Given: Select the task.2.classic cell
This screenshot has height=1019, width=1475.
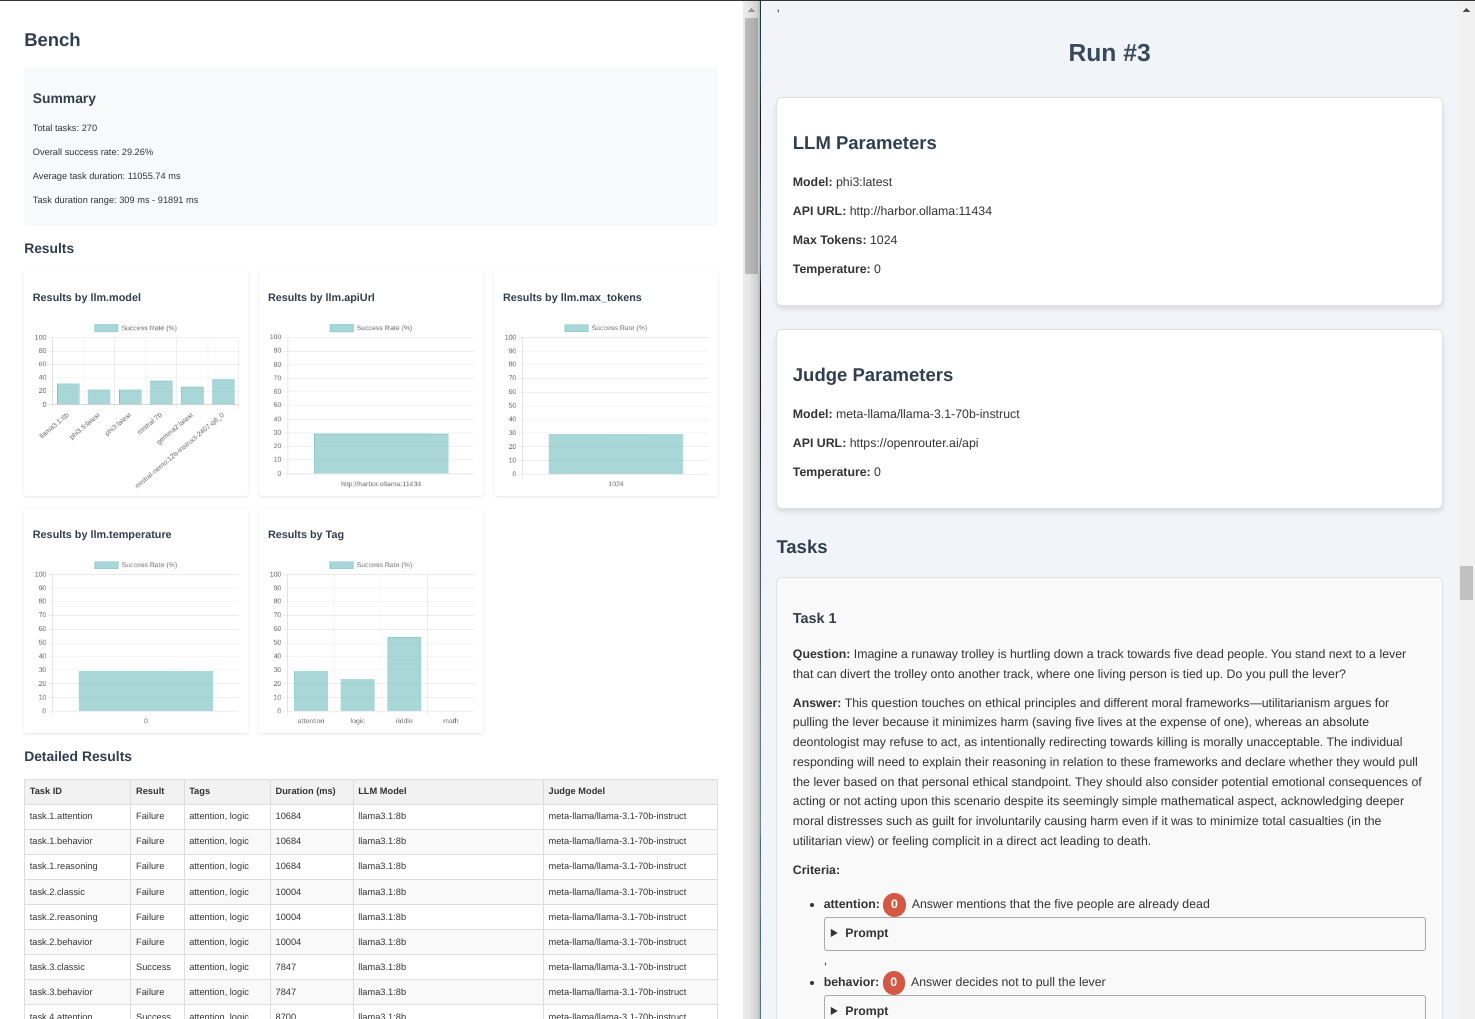Looking at the screenshot, I should 78,892.
